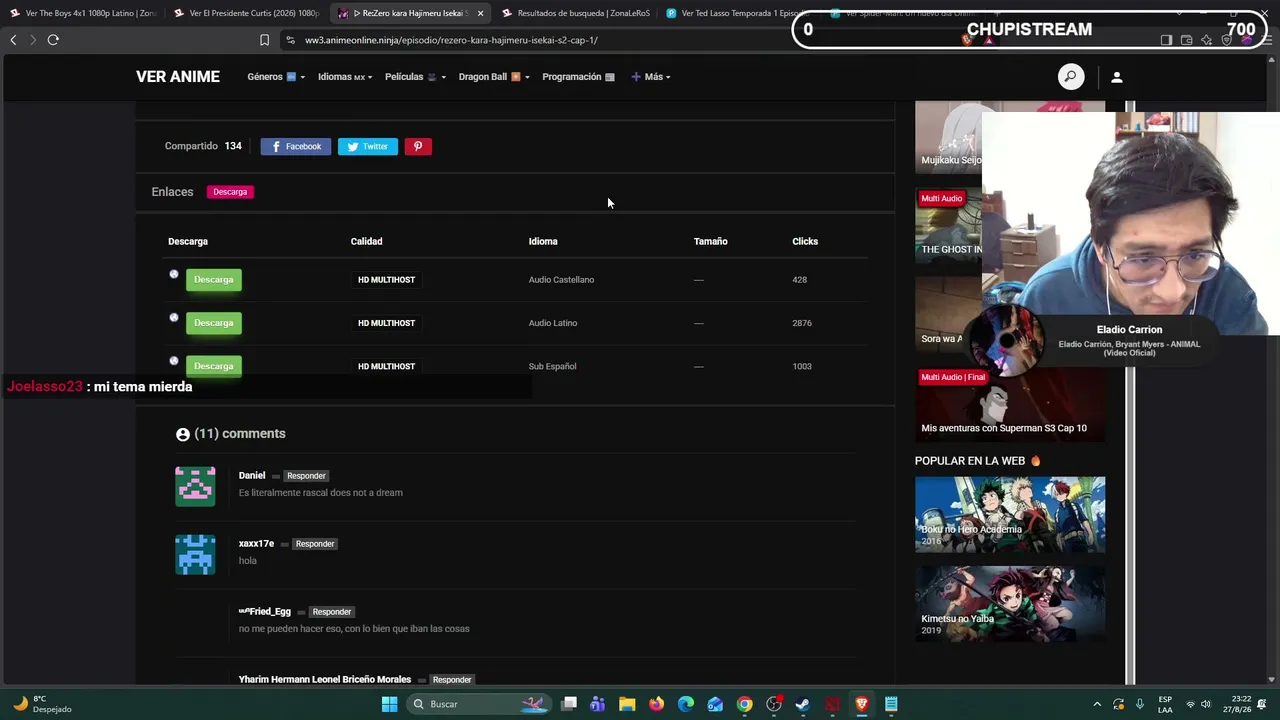
Task: Expand the Dragon Ball dropdown menu
Action: point(494,77)
